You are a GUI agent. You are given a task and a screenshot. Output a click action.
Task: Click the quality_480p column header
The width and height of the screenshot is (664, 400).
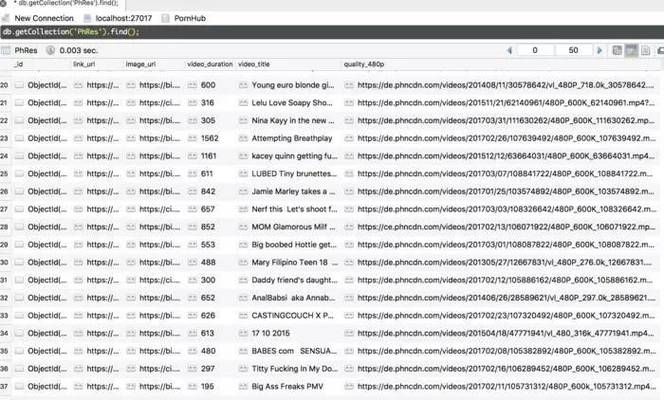[x=367, y=64]
